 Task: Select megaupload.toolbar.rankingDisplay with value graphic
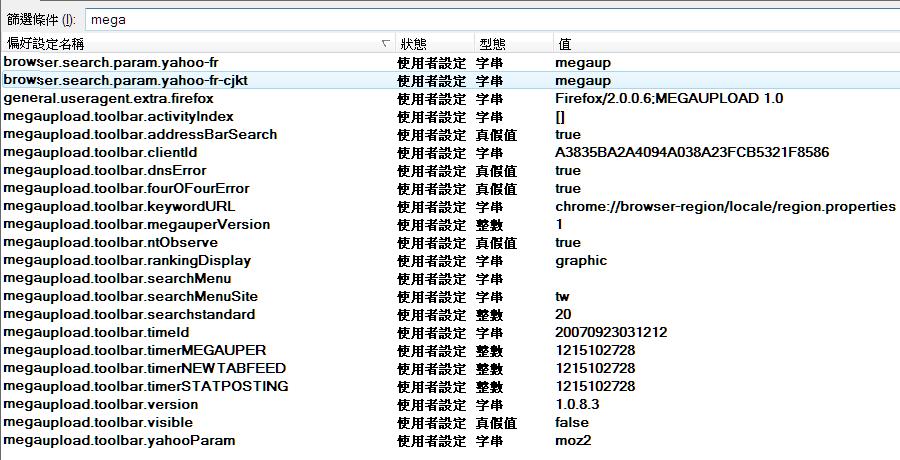[x=127, y=260]
